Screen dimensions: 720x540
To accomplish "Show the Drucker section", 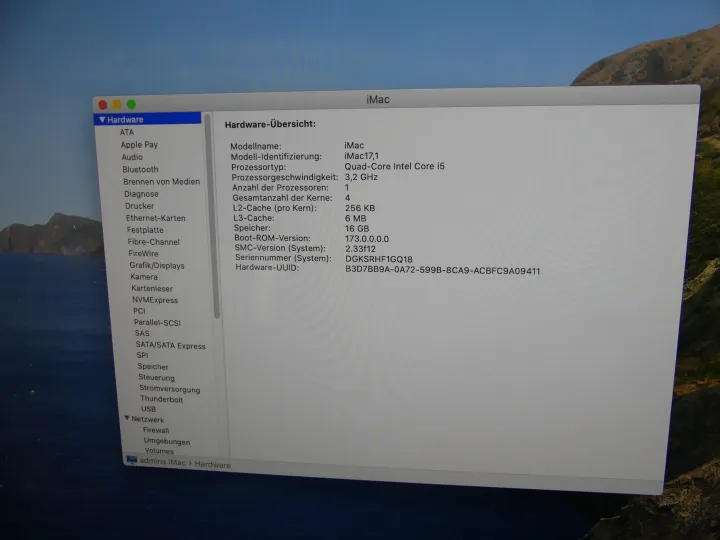I will (140, 206).
